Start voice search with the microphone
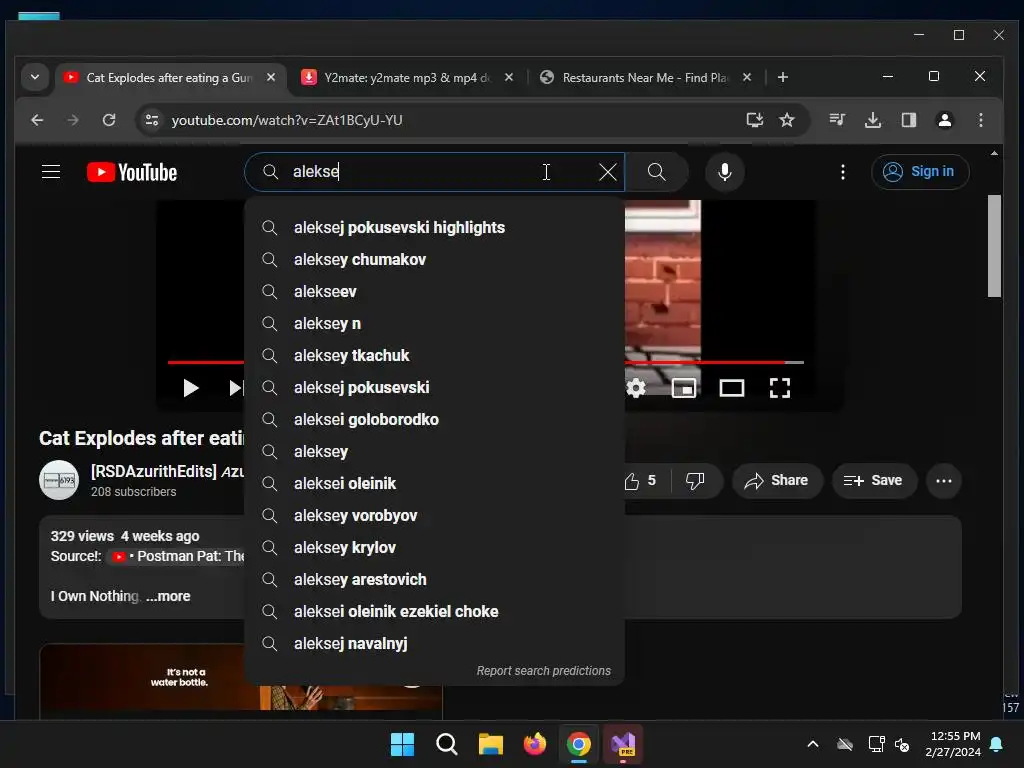 724,172
